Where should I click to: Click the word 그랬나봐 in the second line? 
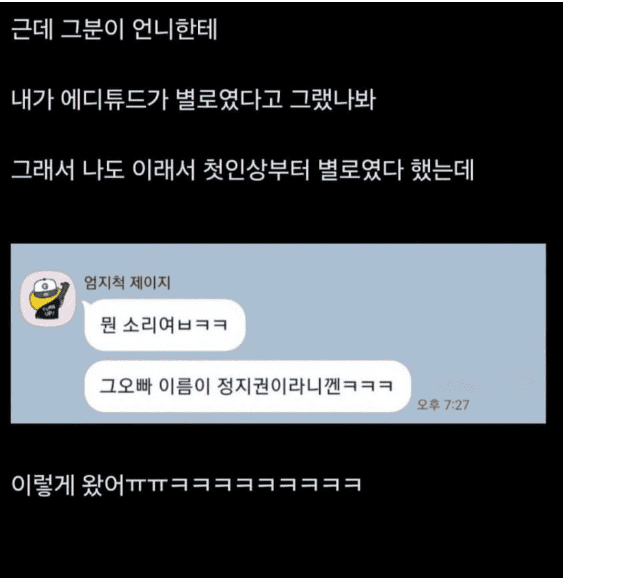[333, 99]
